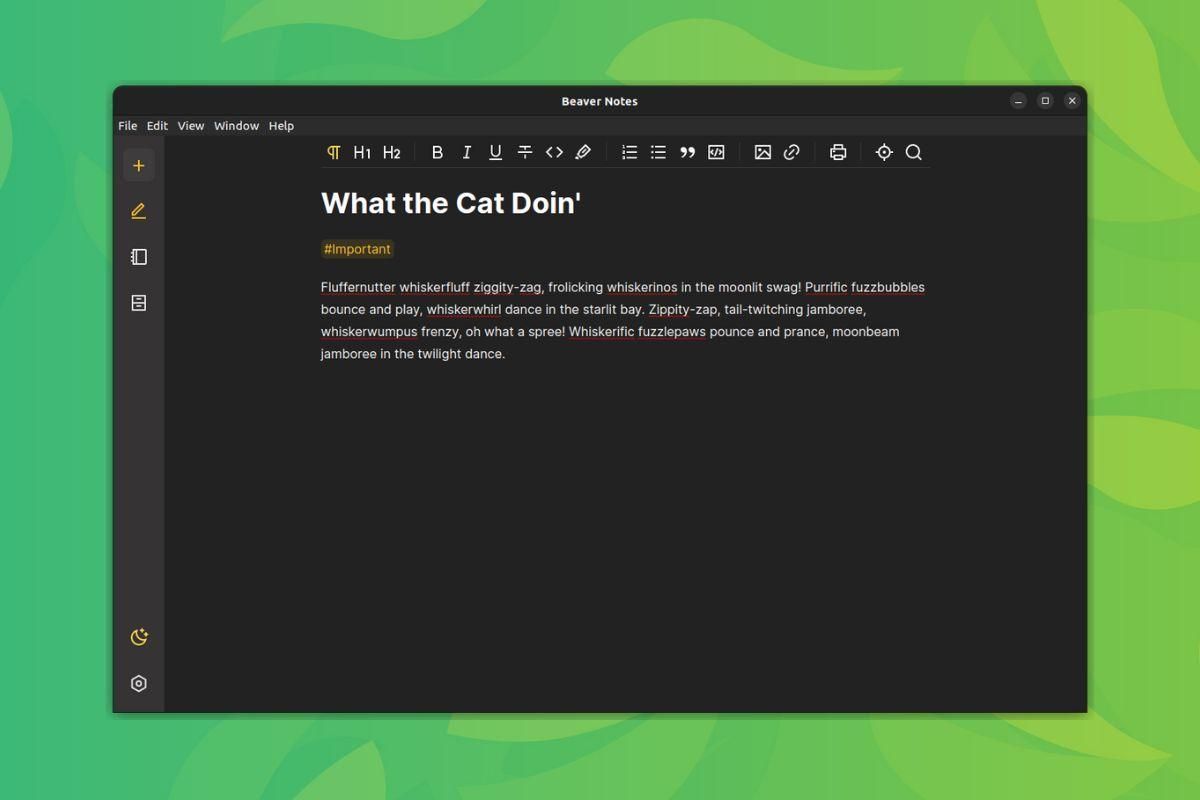Insert a code block from the toolbar
1200x800 pixels.
(716, 152)
